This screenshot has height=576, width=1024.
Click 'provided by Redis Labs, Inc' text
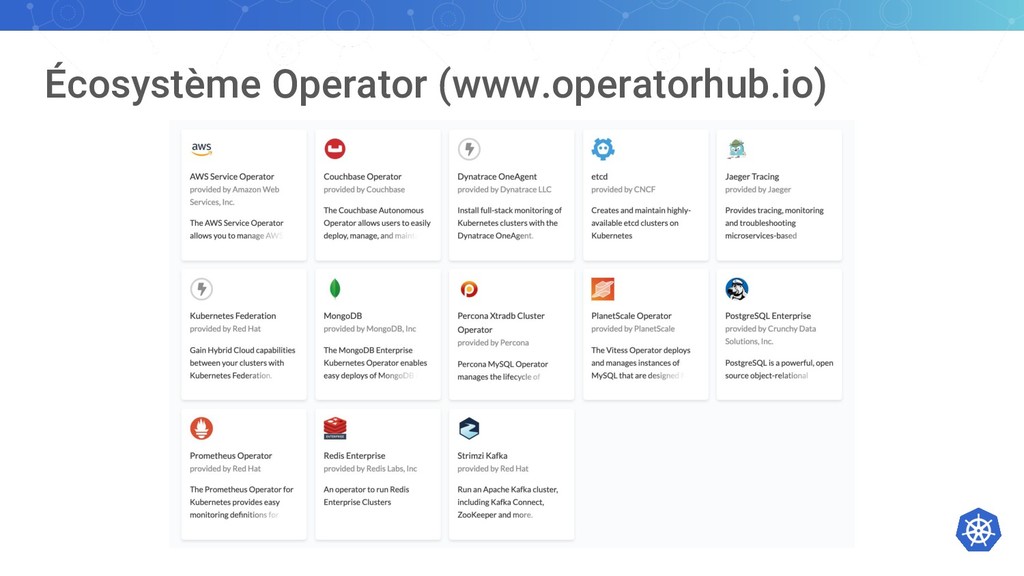[x=370, y=468]
